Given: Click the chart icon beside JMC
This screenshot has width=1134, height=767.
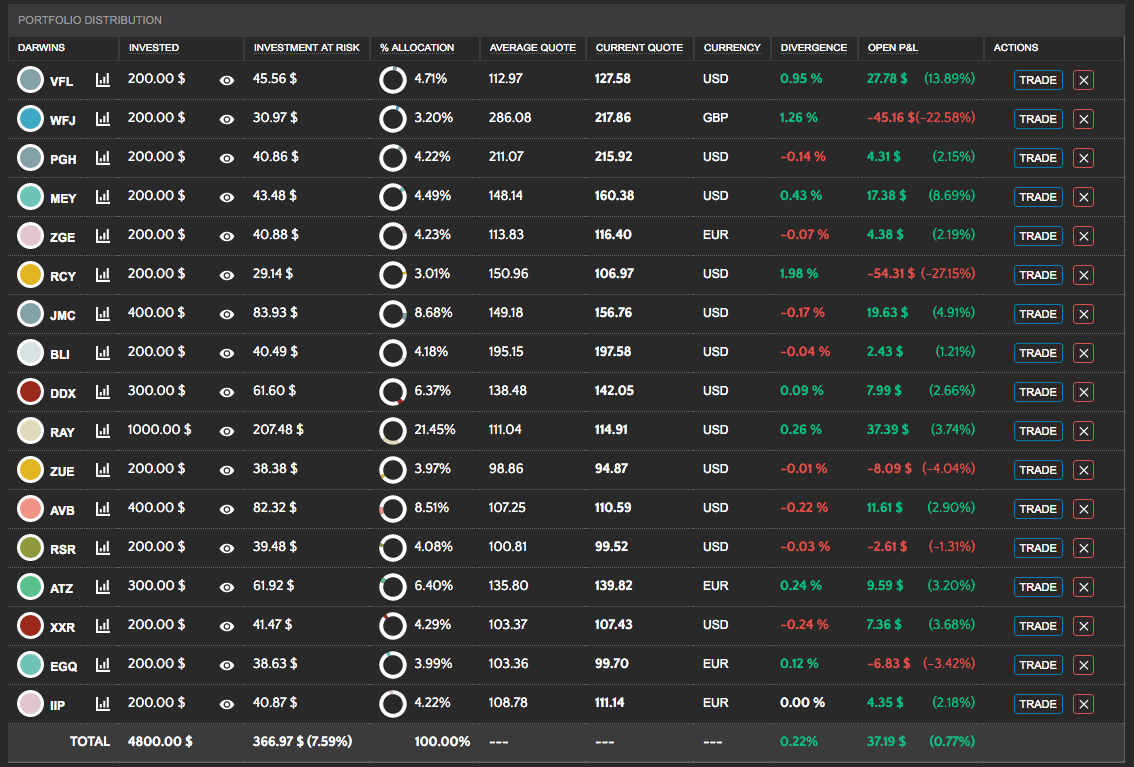Looking at the screenshot, I should 103,314.
